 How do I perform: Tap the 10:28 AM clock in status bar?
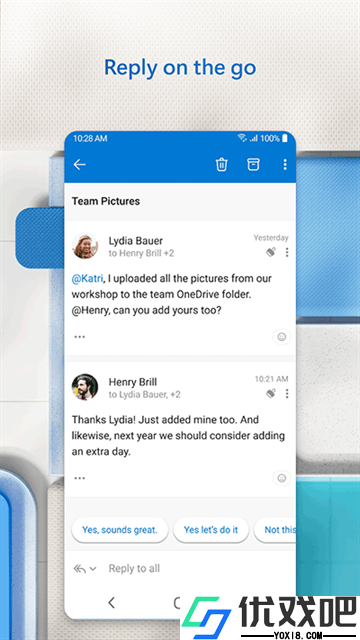click(90, 138)
